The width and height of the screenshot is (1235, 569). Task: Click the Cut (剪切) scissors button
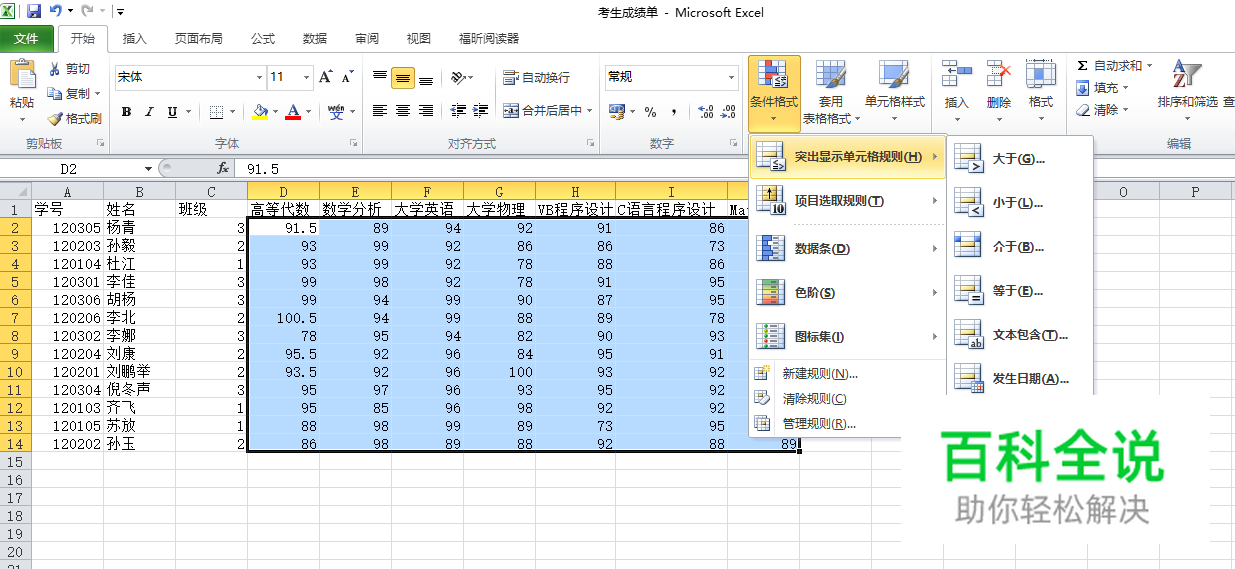point(69,69)
